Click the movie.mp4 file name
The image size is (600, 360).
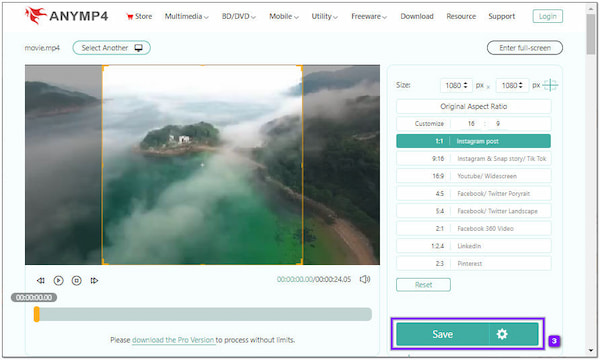[x=42, y=48]
